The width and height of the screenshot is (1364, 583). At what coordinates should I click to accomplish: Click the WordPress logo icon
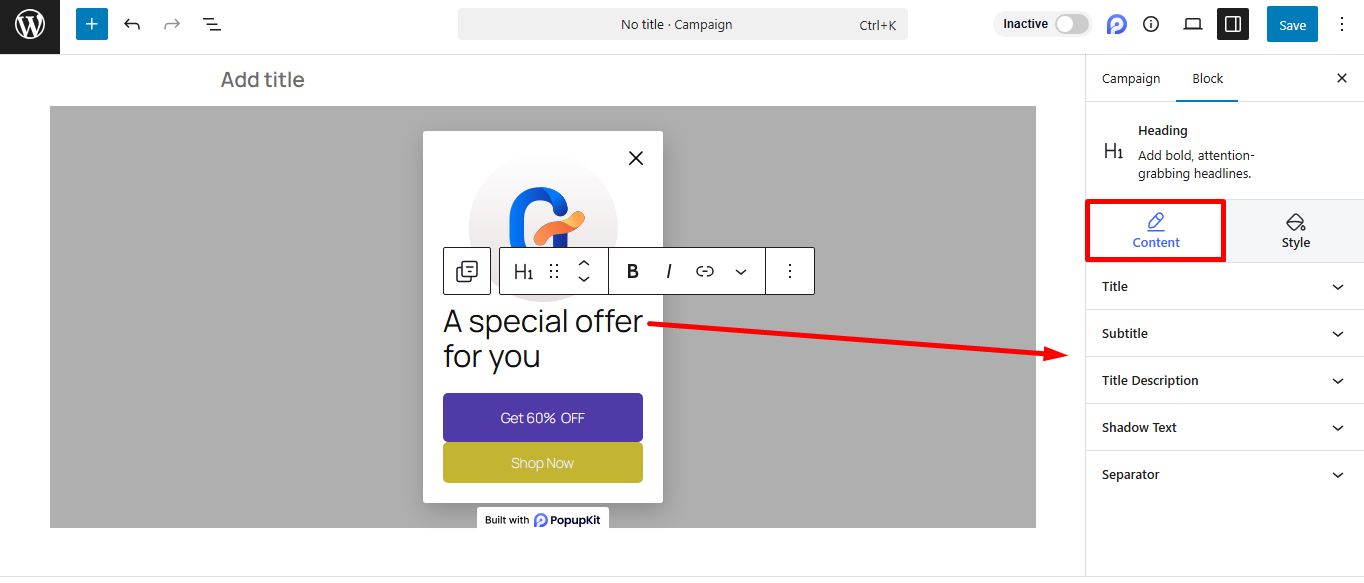click(30, 25)
